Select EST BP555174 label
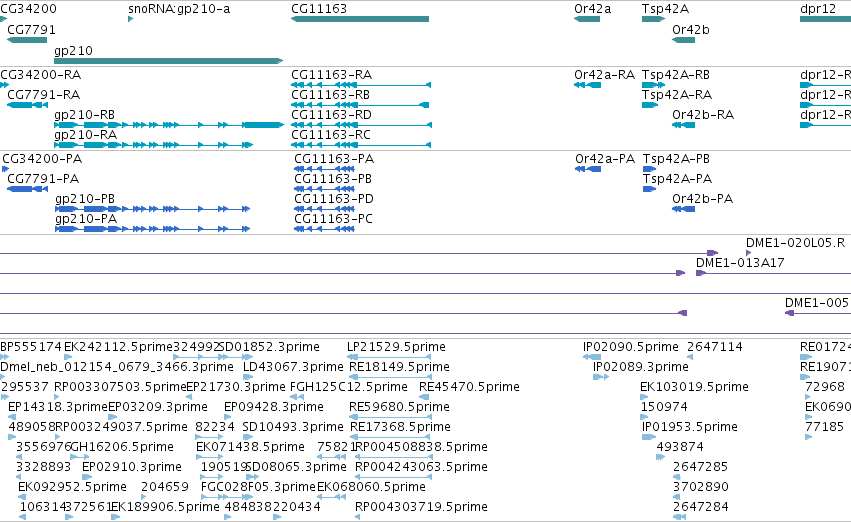This screenshot has height=522, width=851. [x=31, y=347]
